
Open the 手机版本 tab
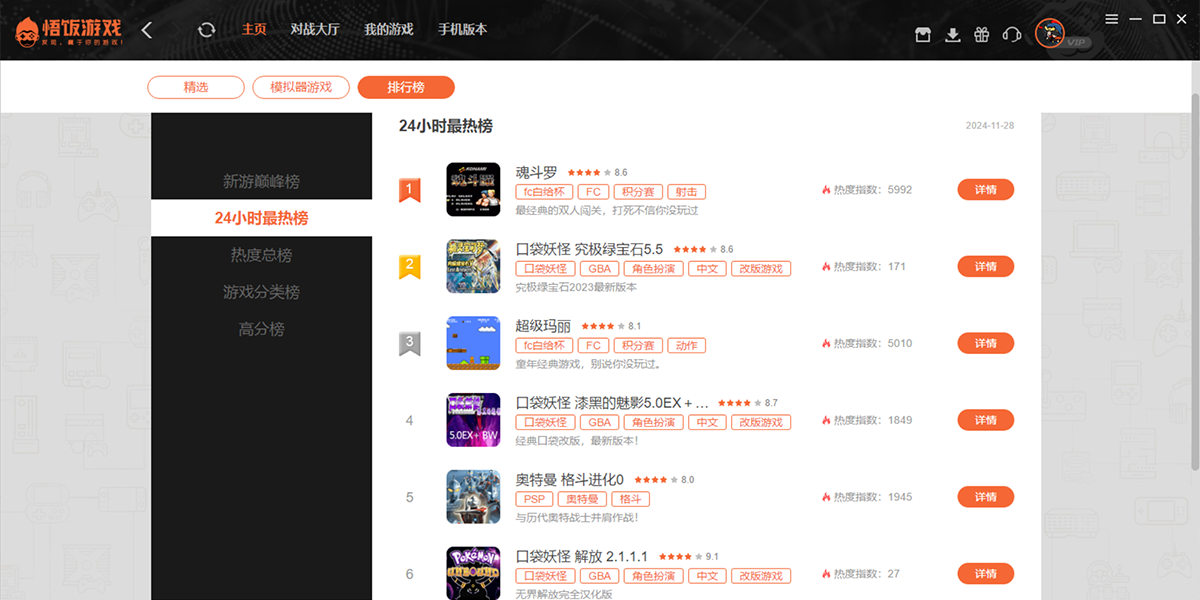[x=462, y=30]
